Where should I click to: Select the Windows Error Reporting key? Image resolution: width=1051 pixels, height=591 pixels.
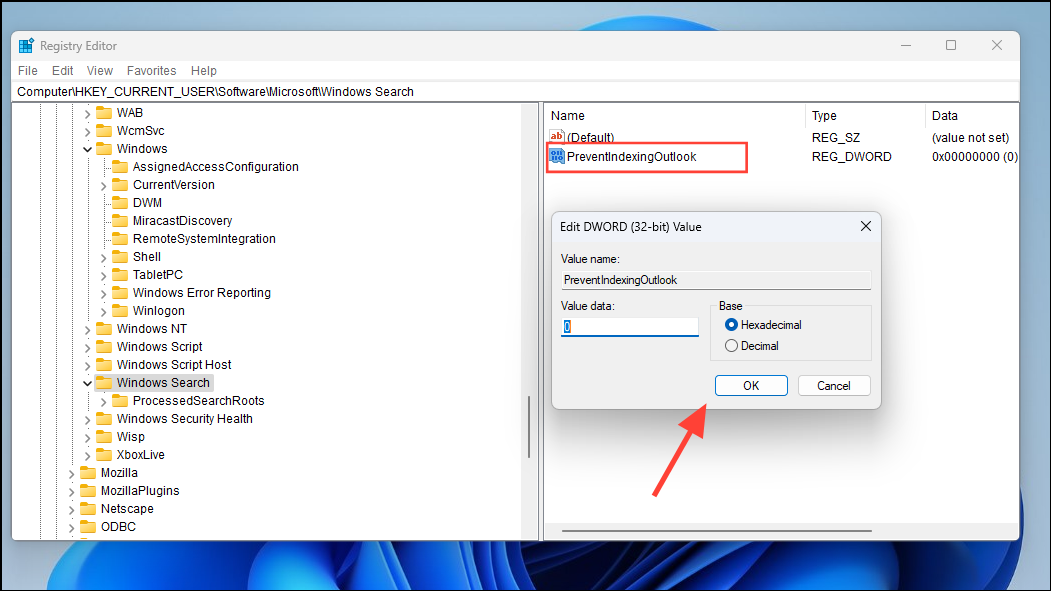tap(202, 293)
